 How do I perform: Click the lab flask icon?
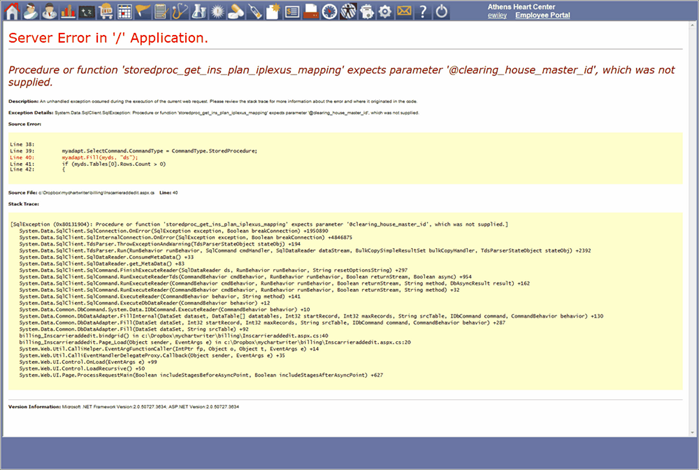pos(197,11)
